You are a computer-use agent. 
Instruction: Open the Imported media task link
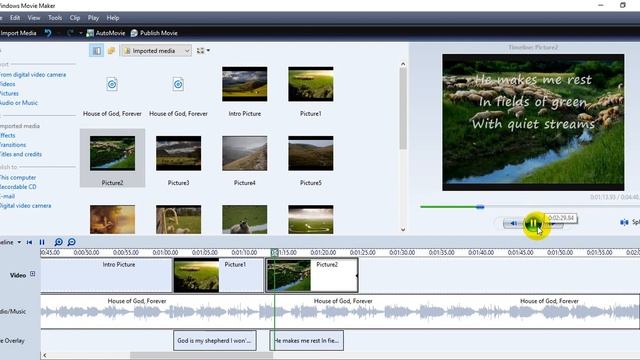20,126
